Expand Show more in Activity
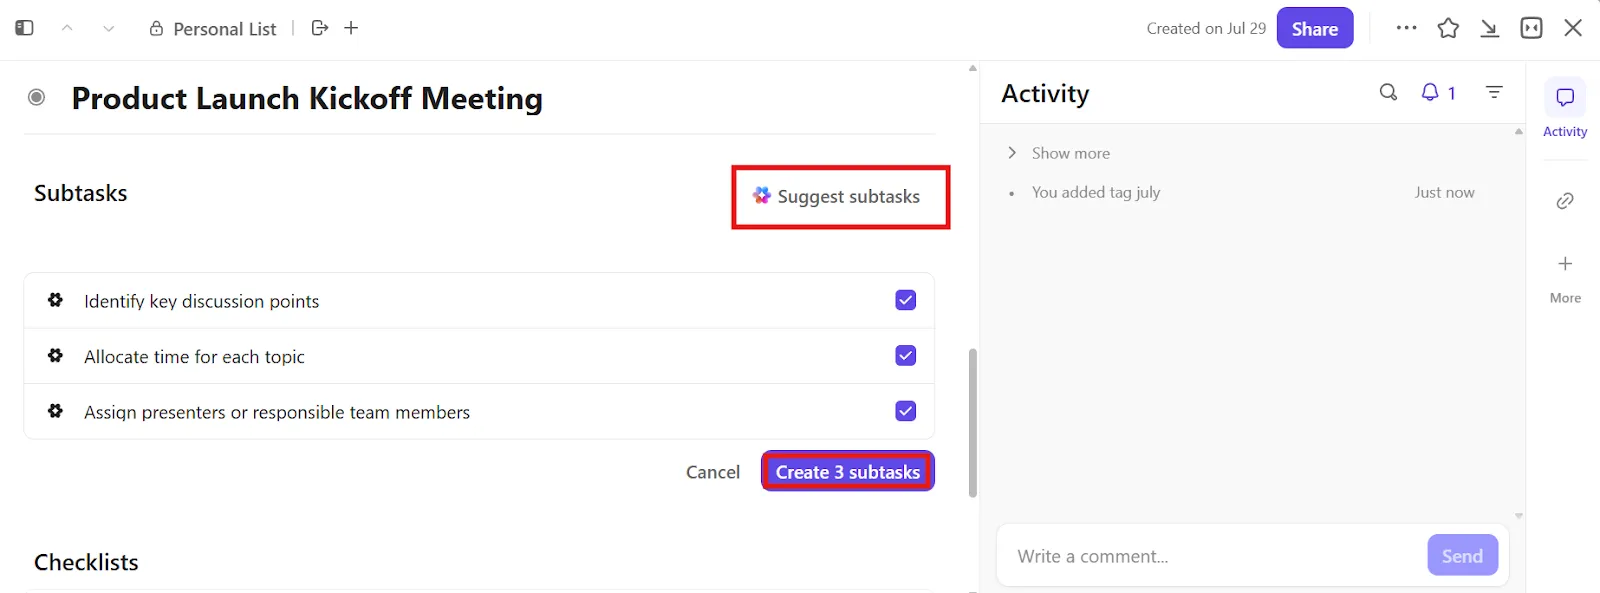The width and height of the screenshot is (1600, 593). 1058,153
